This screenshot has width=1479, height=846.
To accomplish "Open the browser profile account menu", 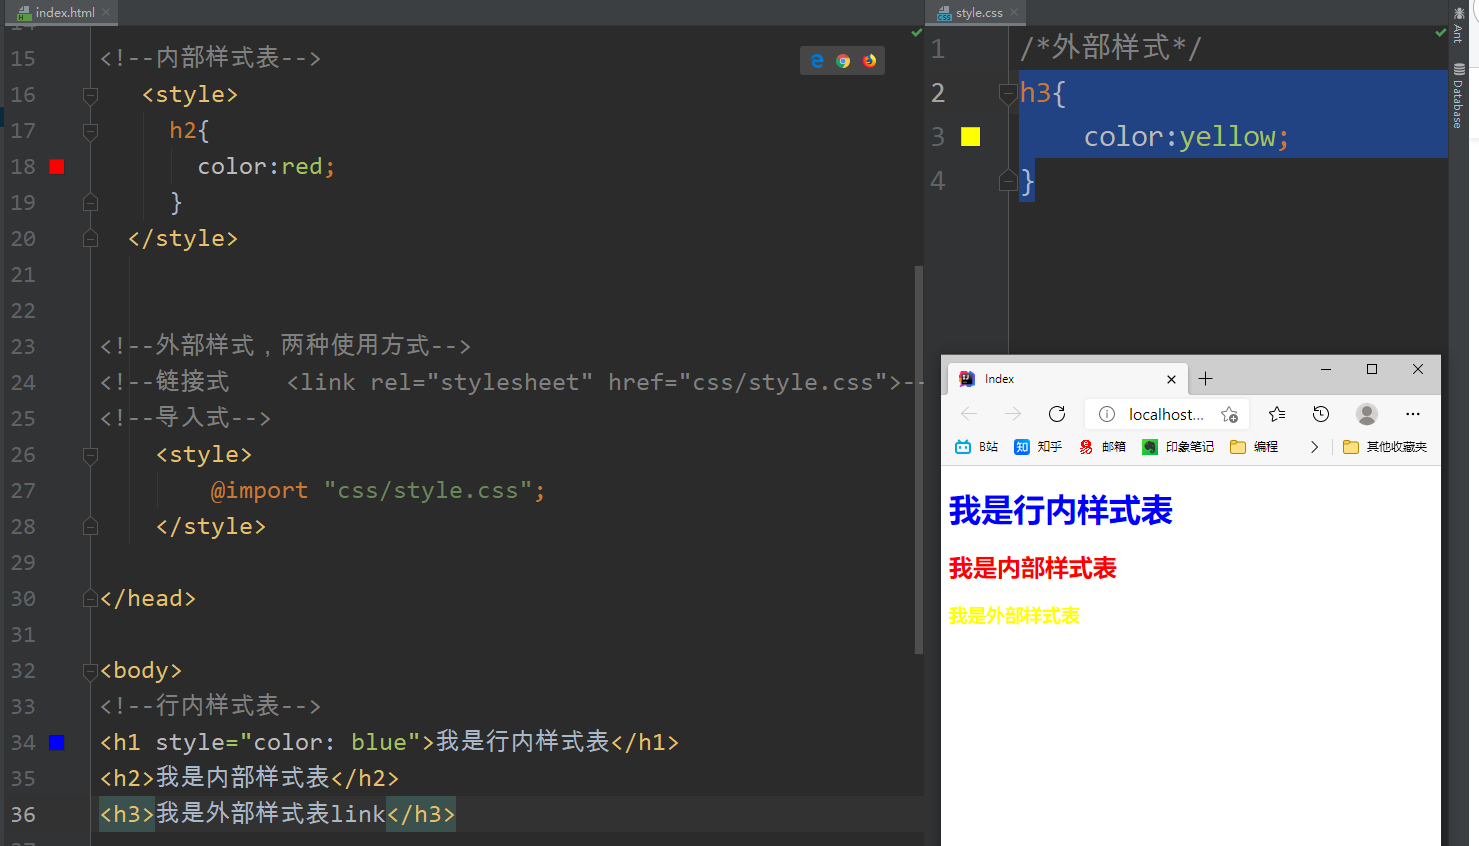I will pyautogui.click(x=1366, y=413).
